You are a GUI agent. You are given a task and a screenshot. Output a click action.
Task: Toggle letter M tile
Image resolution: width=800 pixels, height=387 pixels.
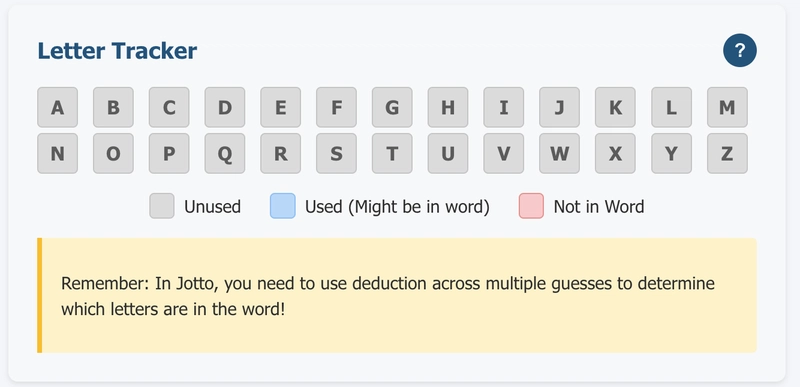727,107
